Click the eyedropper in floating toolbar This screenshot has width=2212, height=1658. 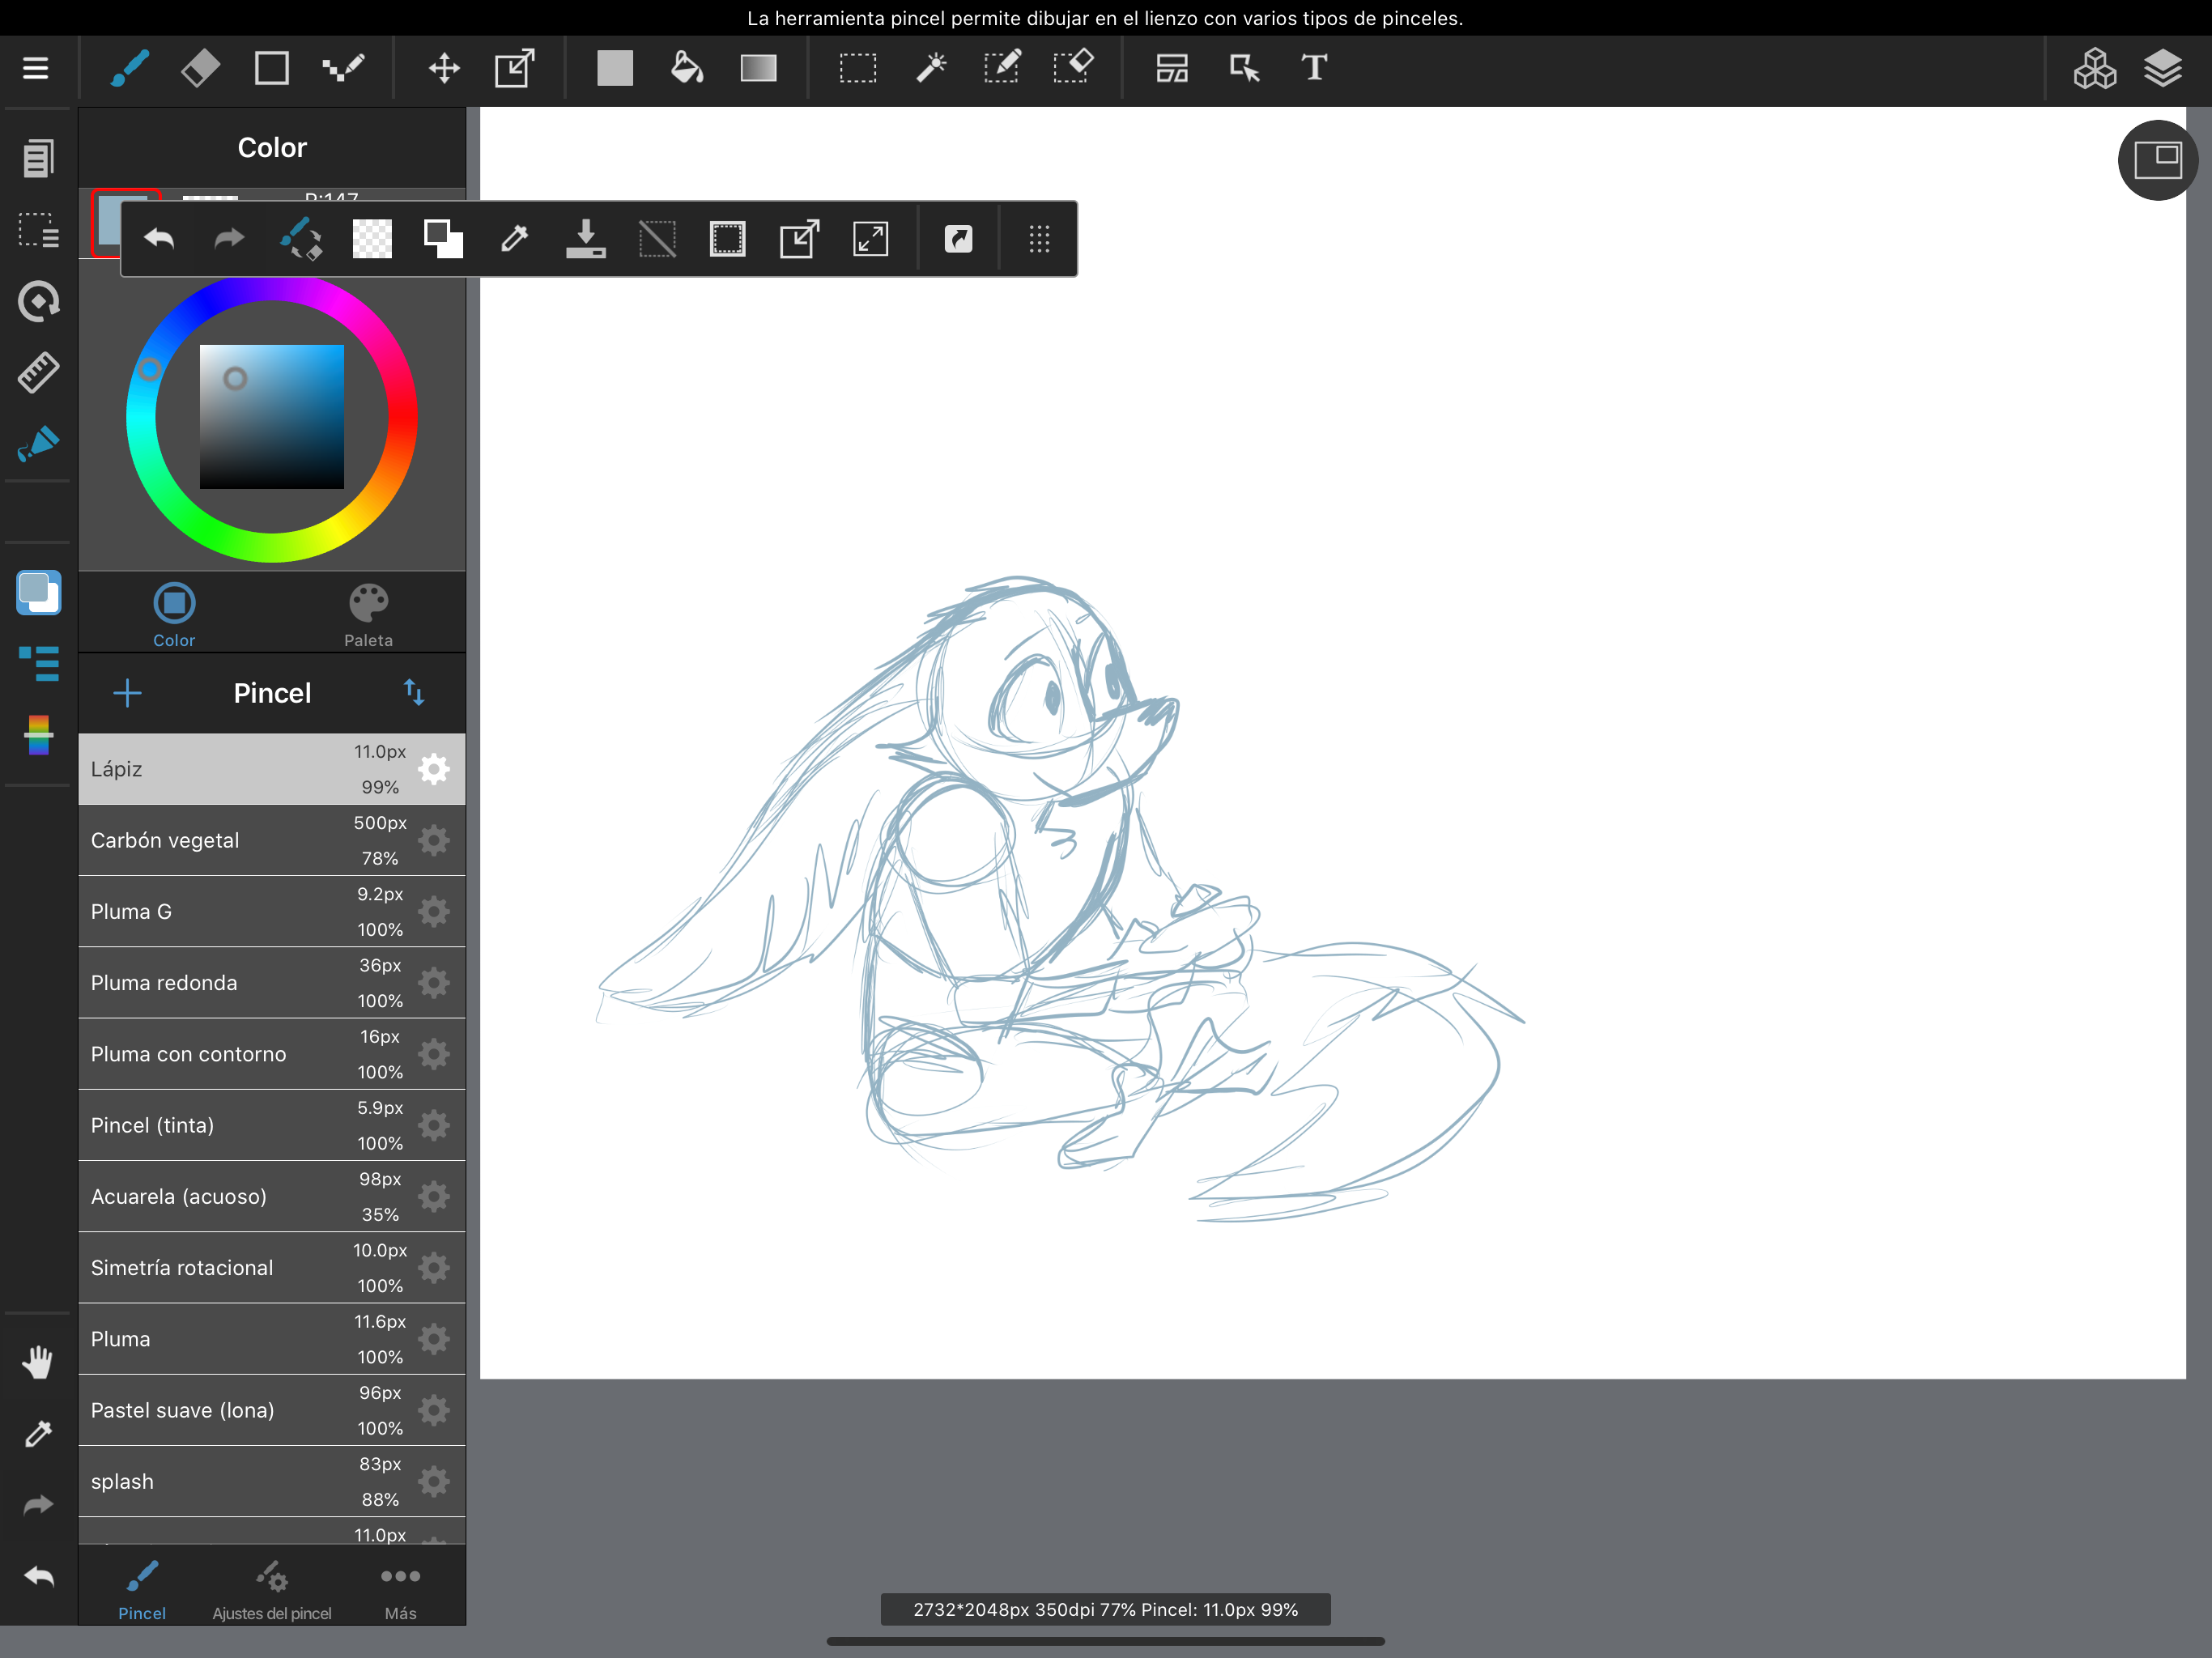[x=514, y=239]
